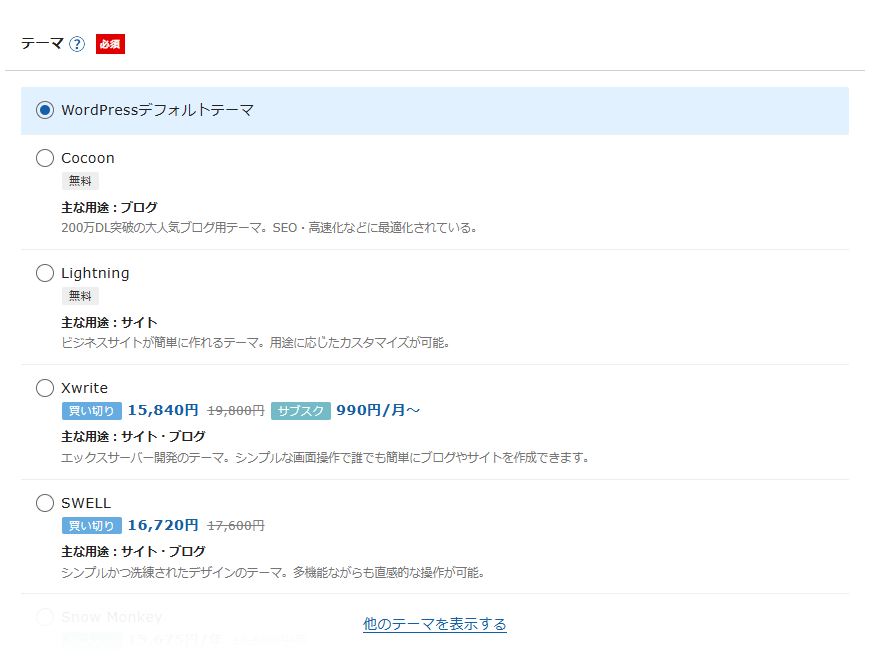Click the Lightning description about ビジネスサイト
Screen dimensions: 896x664
point(255,343)
